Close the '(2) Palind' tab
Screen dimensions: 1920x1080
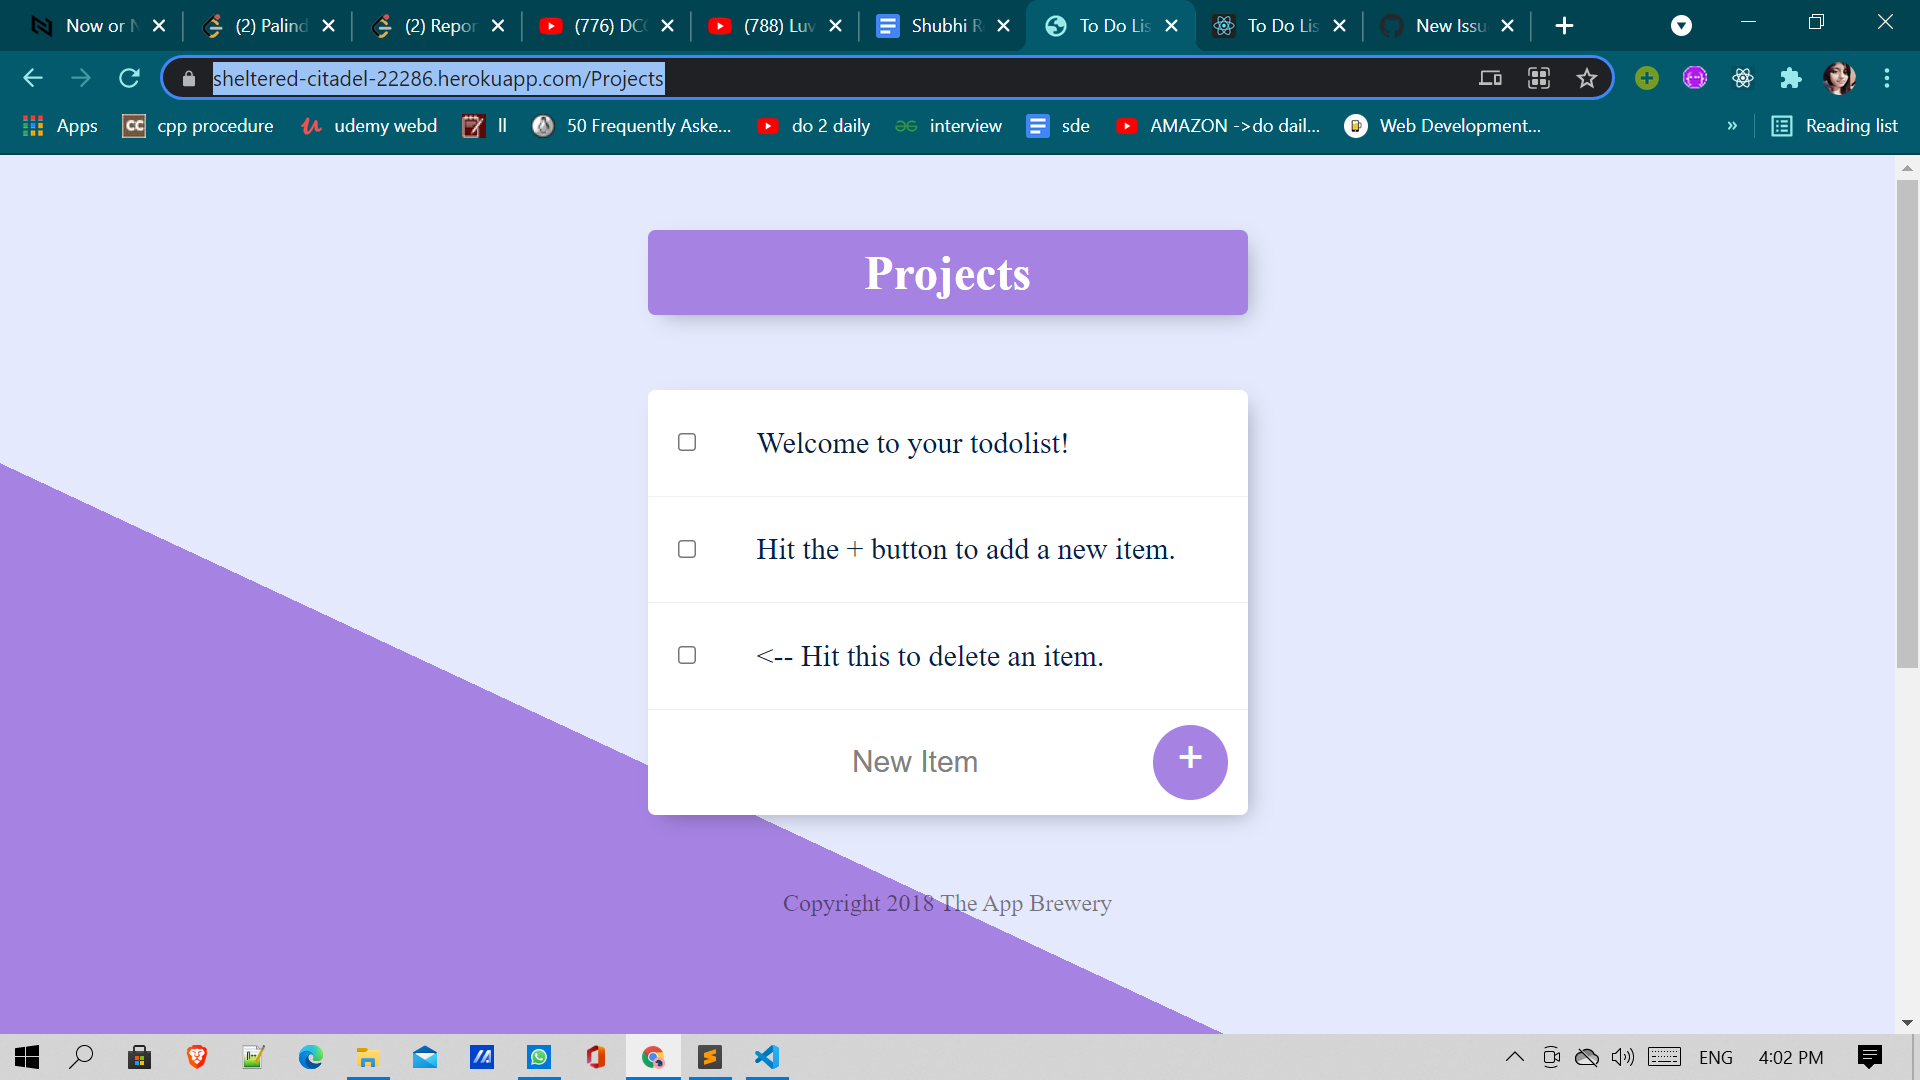click(329, 26)
